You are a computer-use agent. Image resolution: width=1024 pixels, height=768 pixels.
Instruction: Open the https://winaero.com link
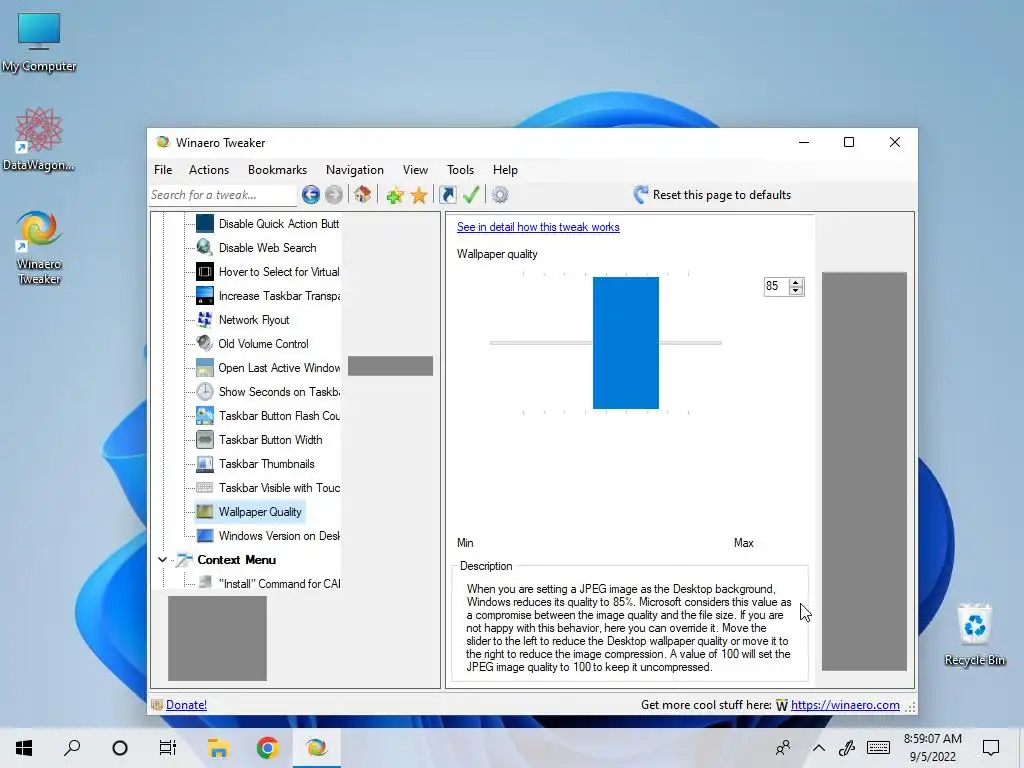[845, 705]
